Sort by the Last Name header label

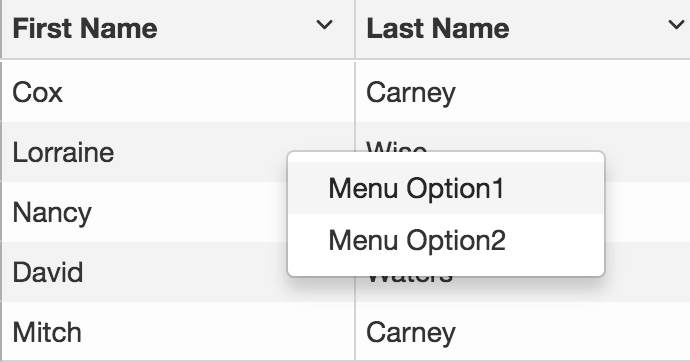point(438,28)
